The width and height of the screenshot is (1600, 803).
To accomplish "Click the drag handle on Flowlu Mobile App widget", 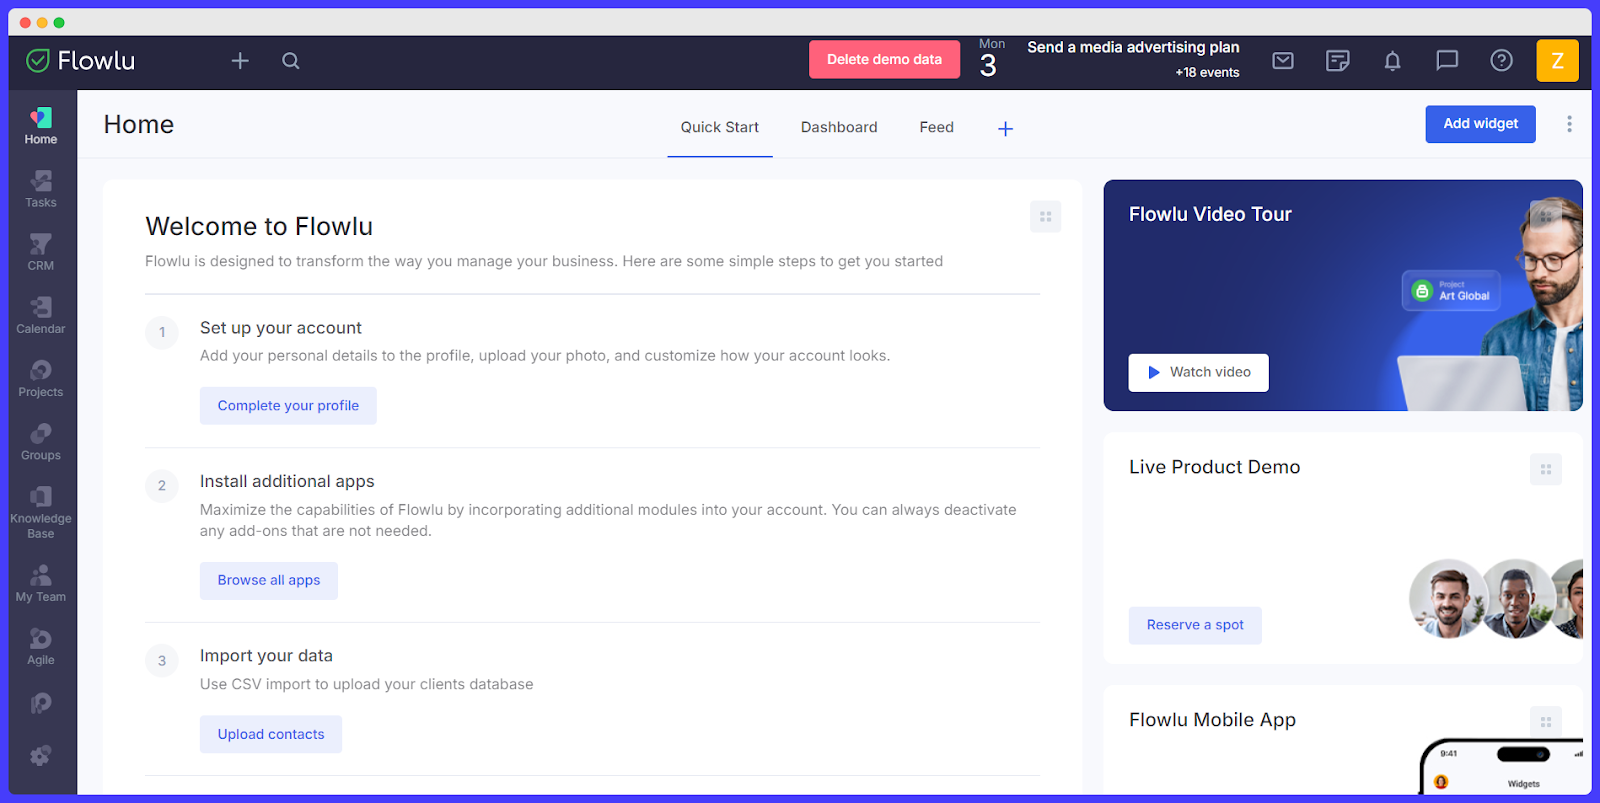I will pyautogui.click(x=1545, y=722).
